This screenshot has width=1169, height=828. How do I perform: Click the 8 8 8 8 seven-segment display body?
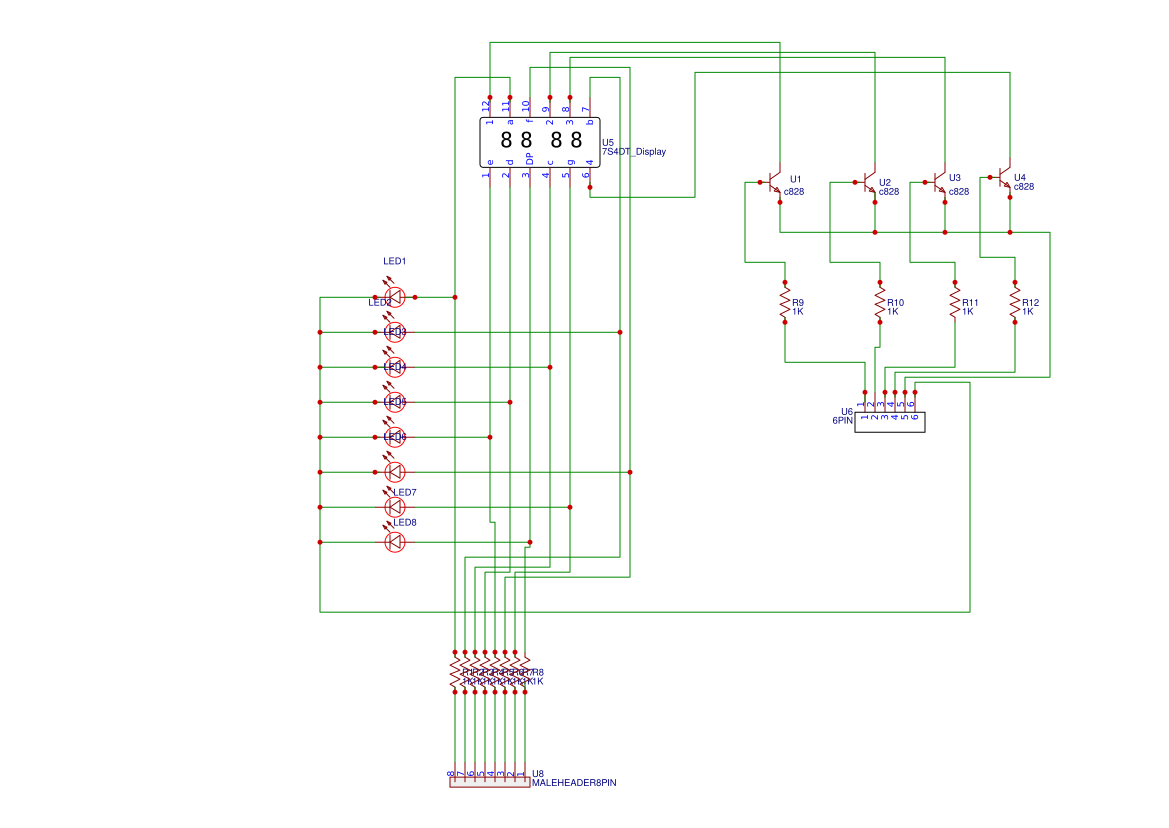click(540, 142)
